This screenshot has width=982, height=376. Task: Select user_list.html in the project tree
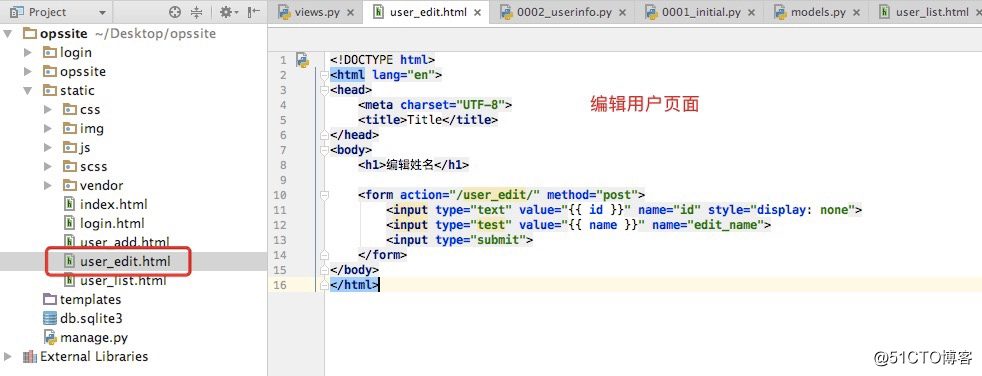pyautogui.click(x=123, y=280)
